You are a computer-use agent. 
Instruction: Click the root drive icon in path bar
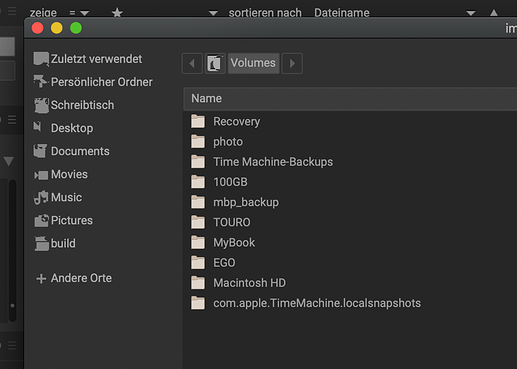pos(215,63)
